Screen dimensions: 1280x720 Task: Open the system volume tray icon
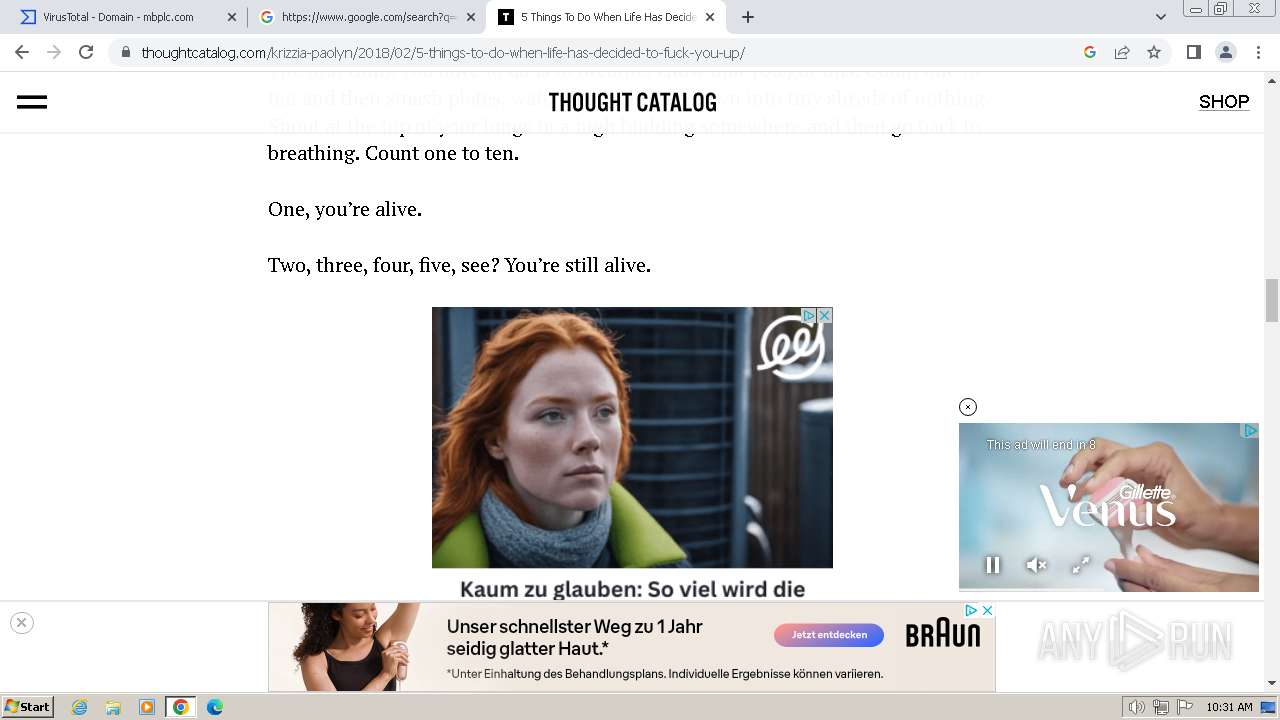click(1137, 707)
